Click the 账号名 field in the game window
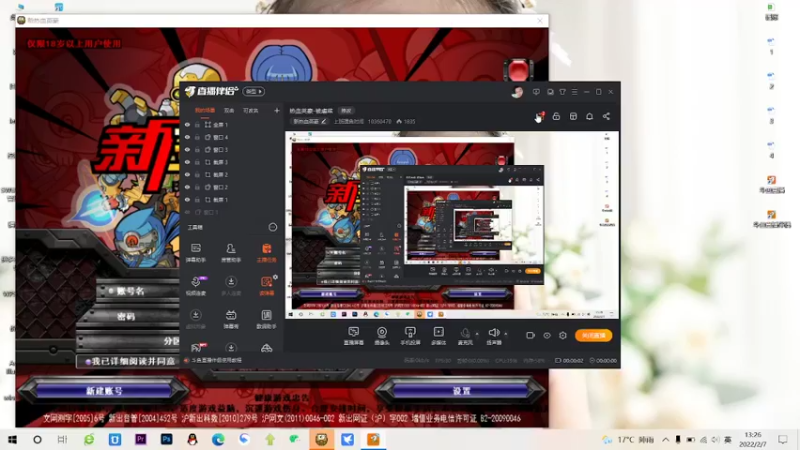The width and height of the screenshot is (800, 450). pos(138,291)
